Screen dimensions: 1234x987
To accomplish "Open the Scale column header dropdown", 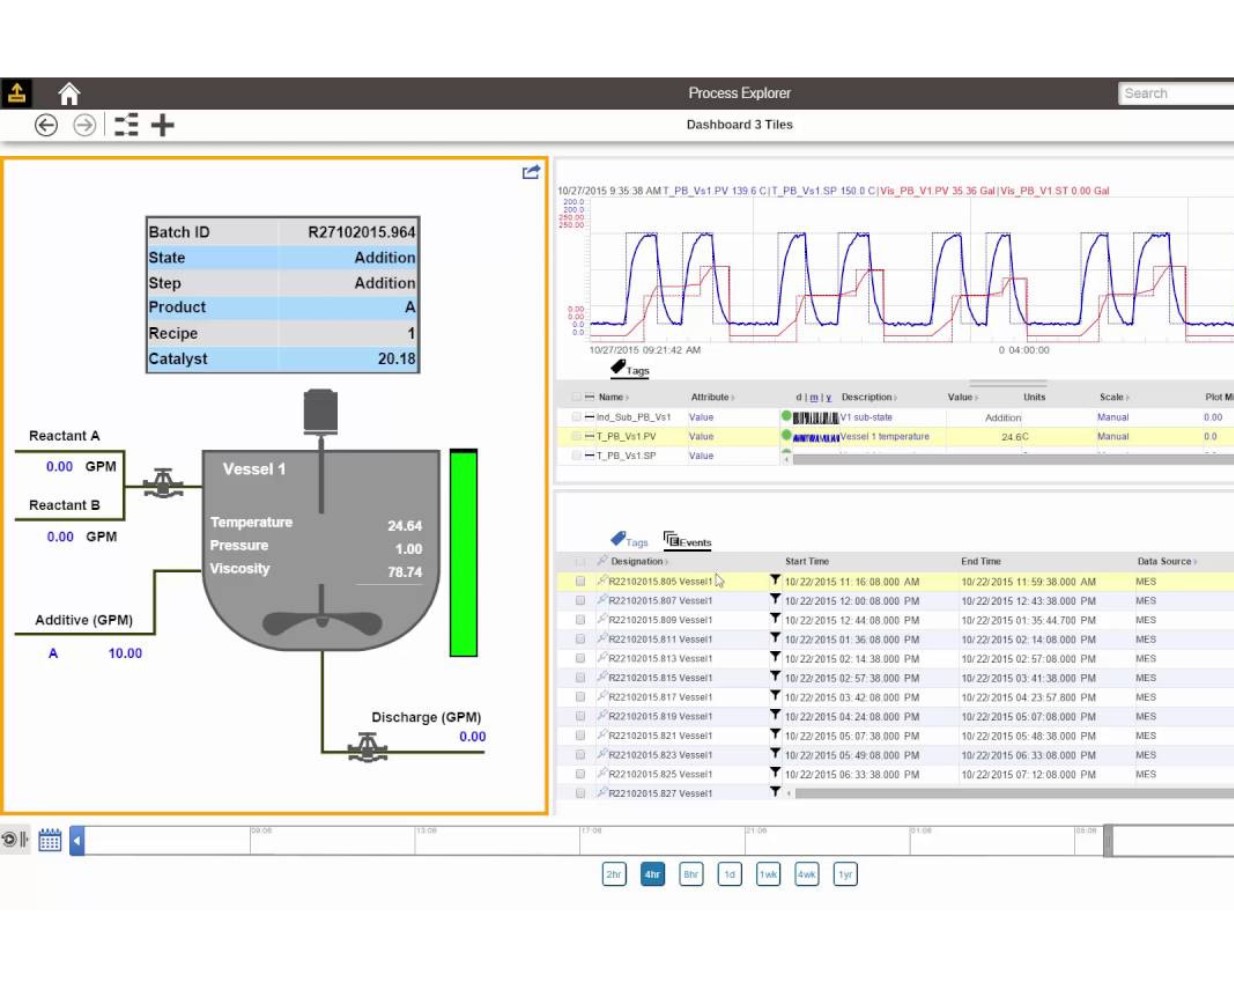I will 1127,398.
